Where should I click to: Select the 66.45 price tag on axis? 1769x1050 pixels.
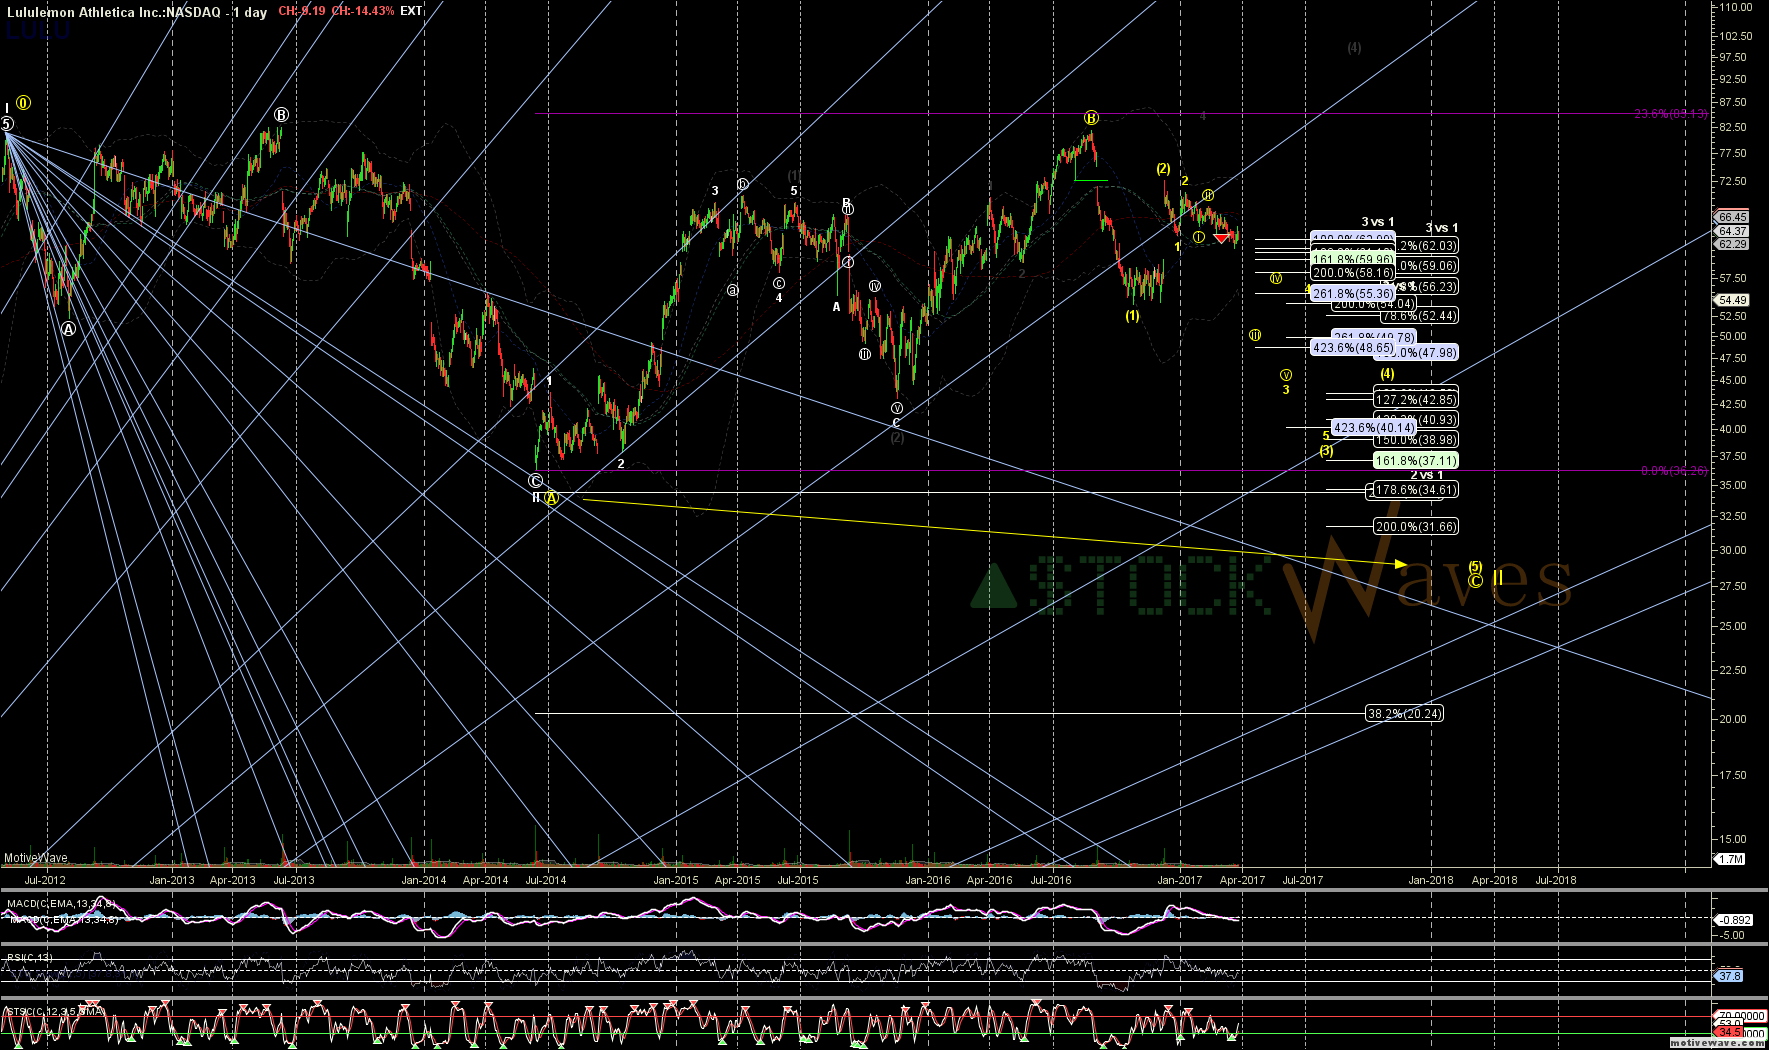(1732, 217)
